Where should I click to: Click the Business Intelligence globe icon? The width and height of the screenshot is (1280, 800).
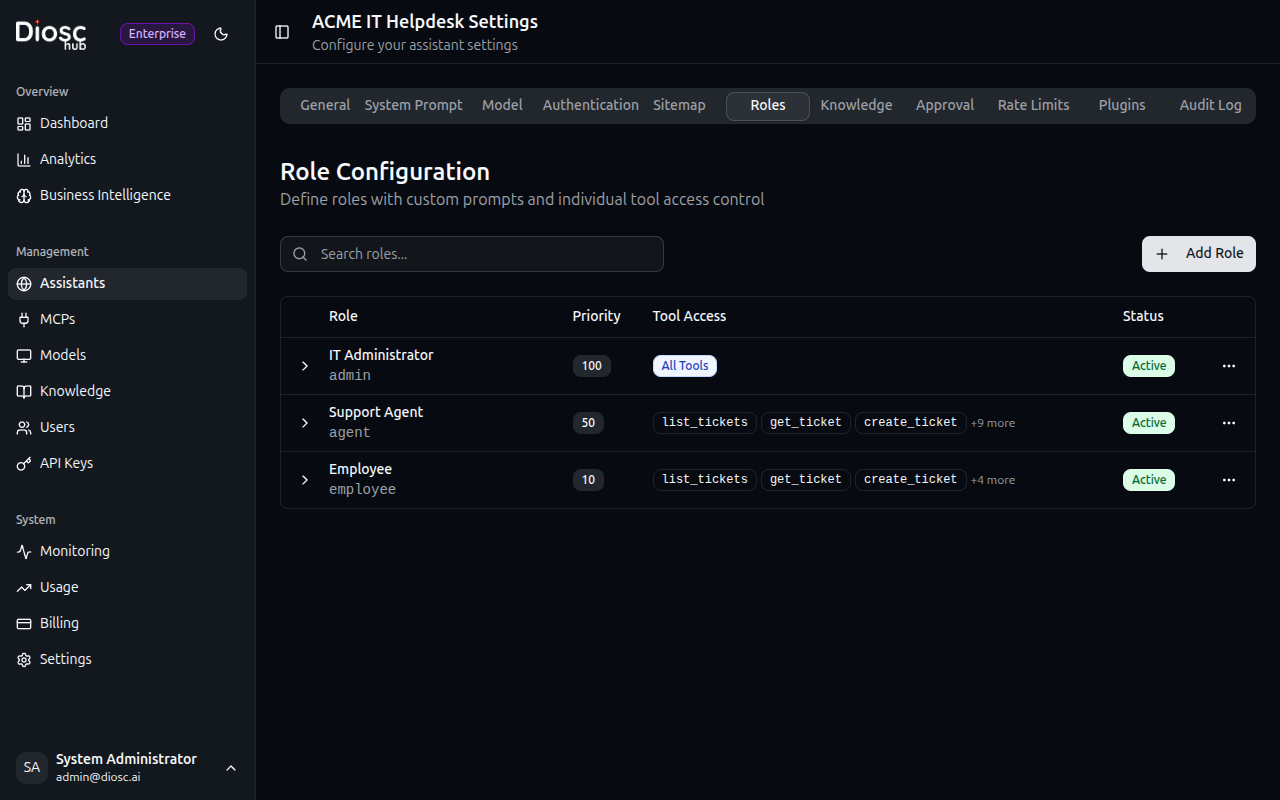pyautogui.click(x=23, y=195)
